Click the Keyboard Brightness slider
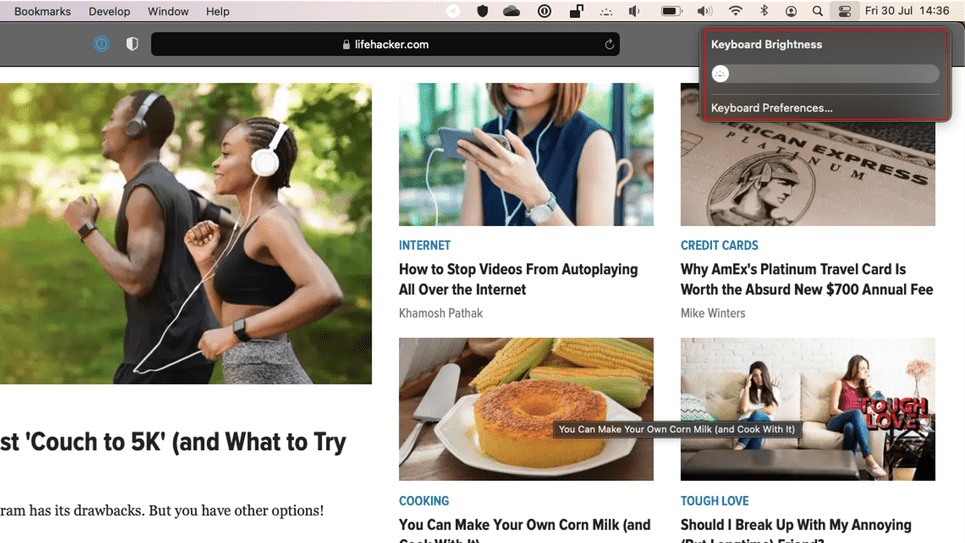The image size is (965, 543). (825, 74)
